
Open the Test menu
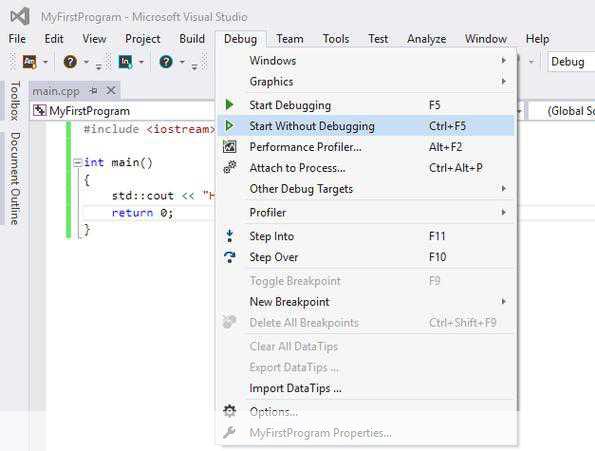pos(378,39)
